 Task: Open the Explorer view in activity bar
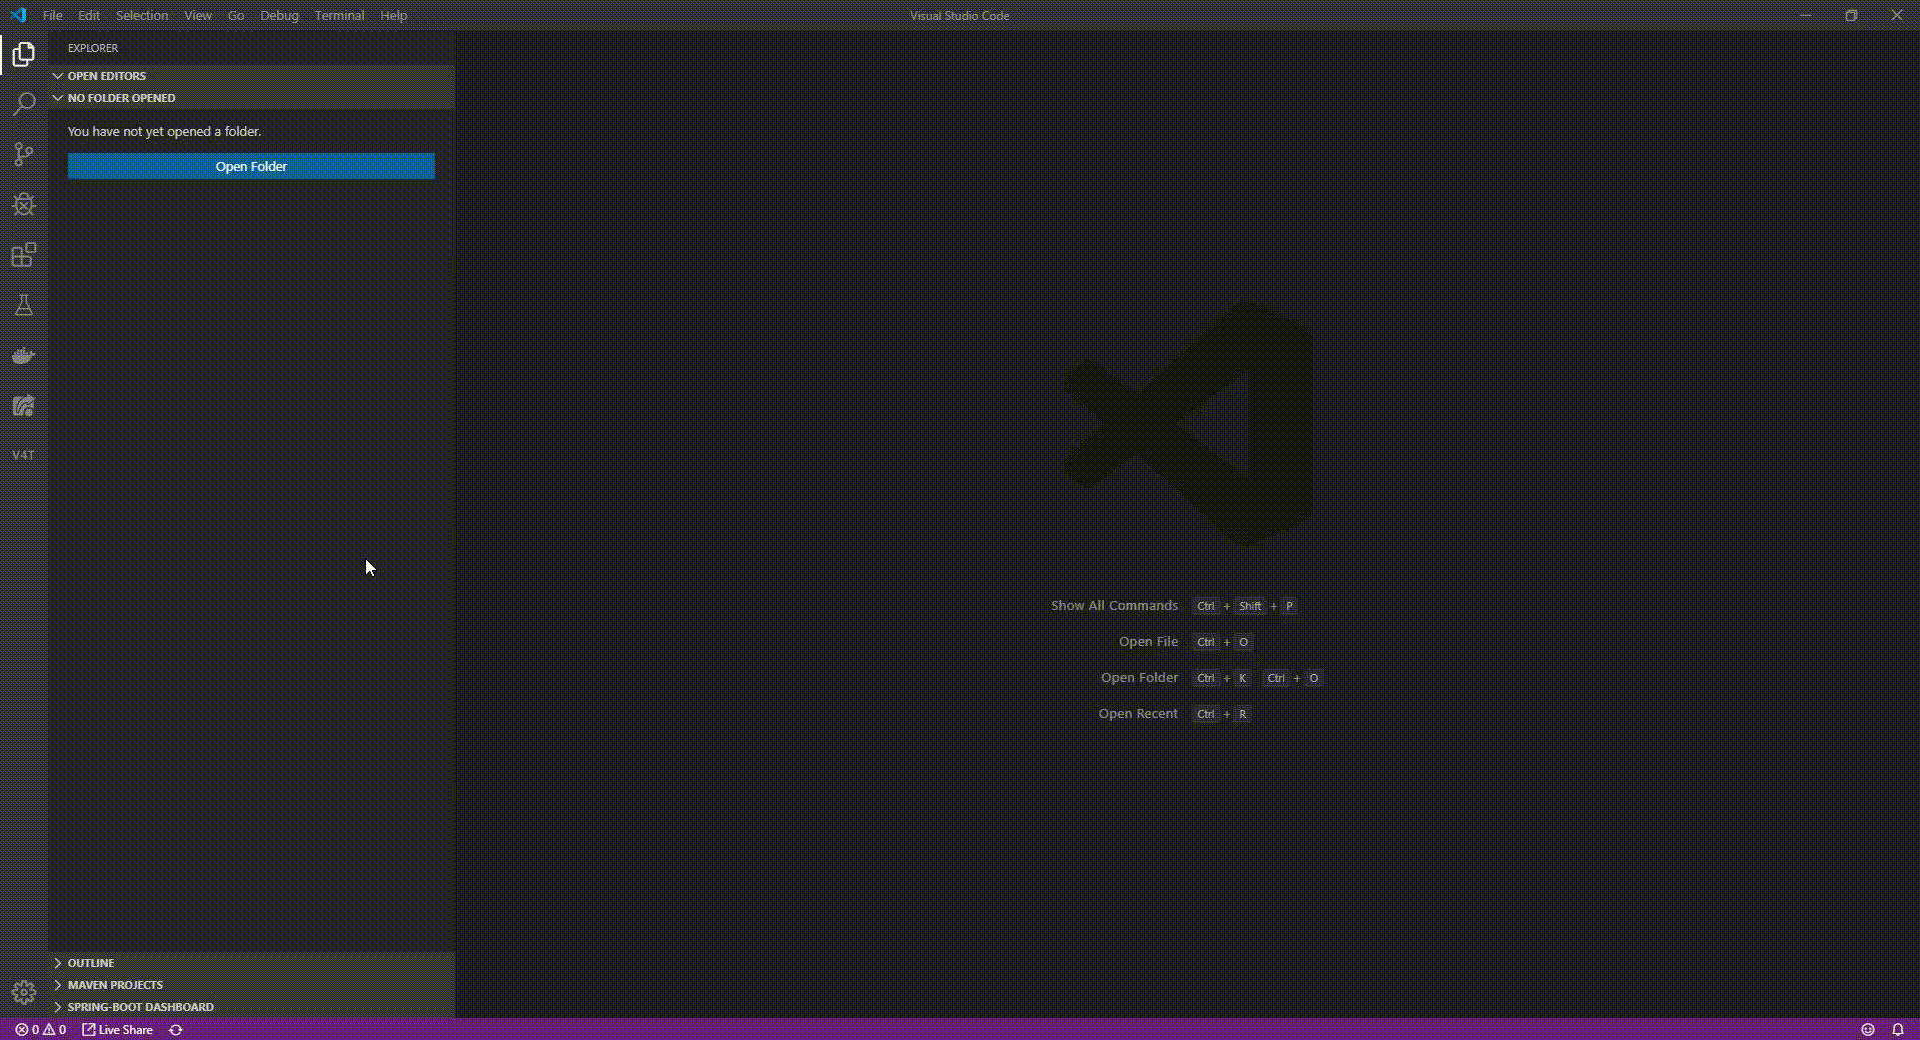click(x=24, y=54)
